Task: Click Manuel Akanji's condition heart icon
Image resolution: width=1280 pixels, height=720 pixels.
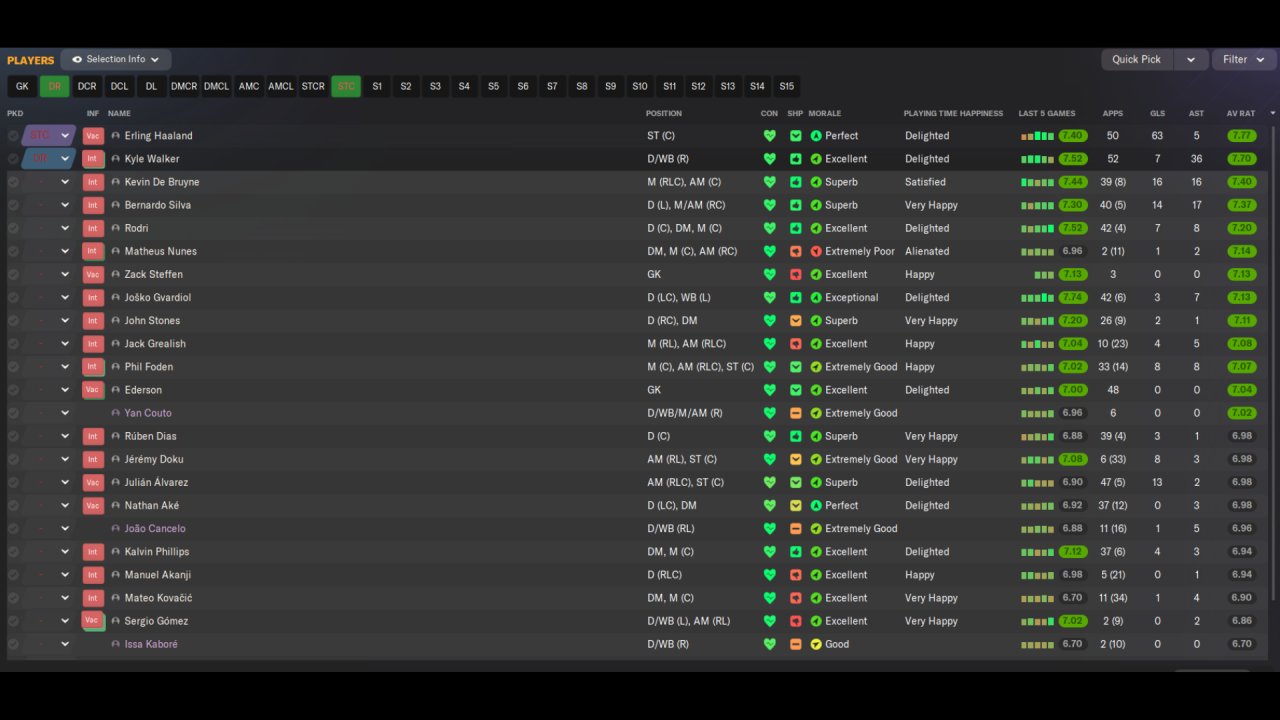Action: coord(769,575)
